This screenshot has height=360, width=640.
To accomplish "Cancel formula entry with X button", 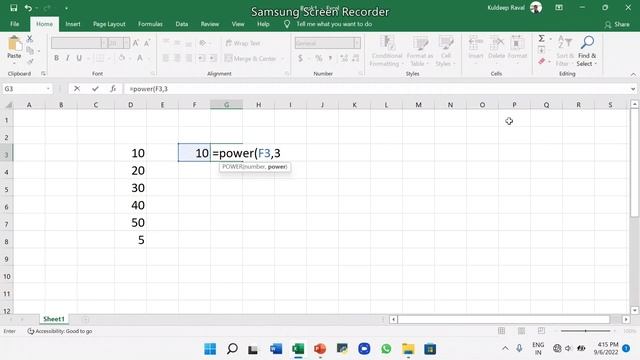I will (77, 89).
